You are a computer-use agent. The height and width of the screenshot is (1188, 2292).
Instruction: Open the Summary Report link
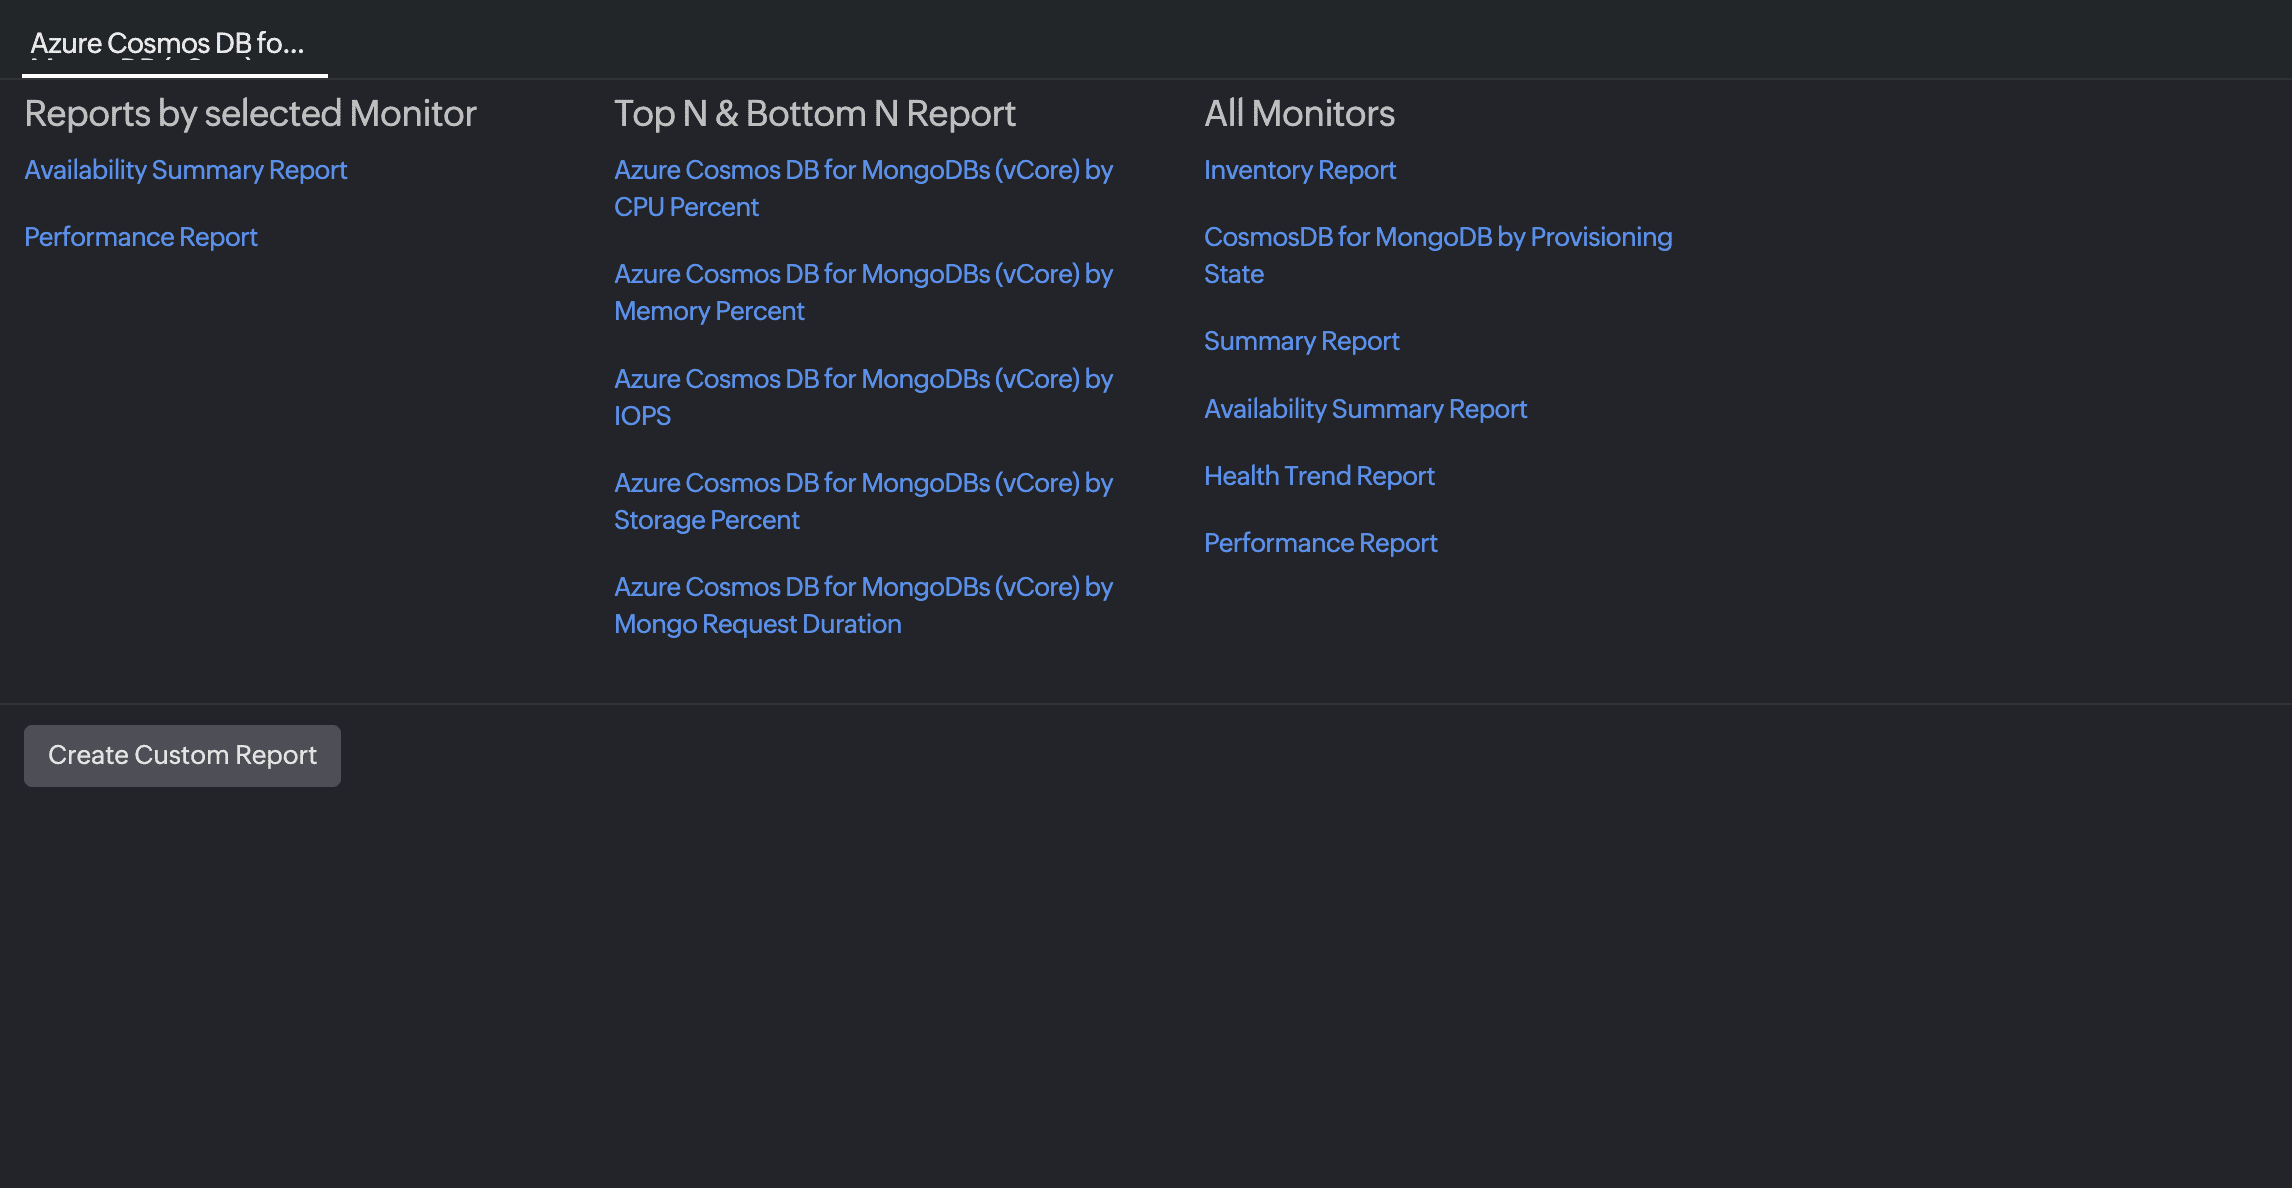1301,341
